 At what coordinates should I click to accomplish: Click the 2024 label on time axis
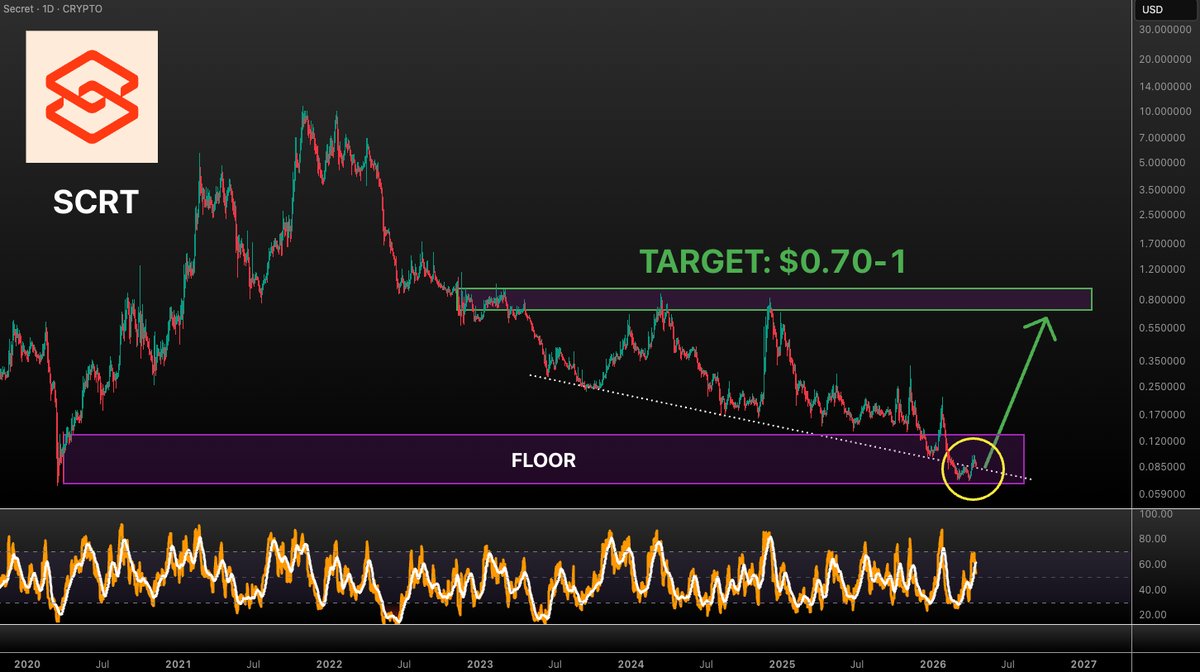click(631, 663)
